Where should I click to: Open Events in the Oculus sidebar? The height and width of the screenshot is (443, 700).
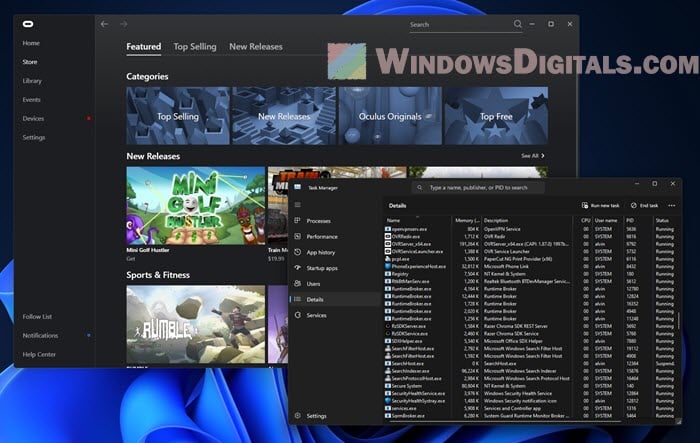point(31,100)
